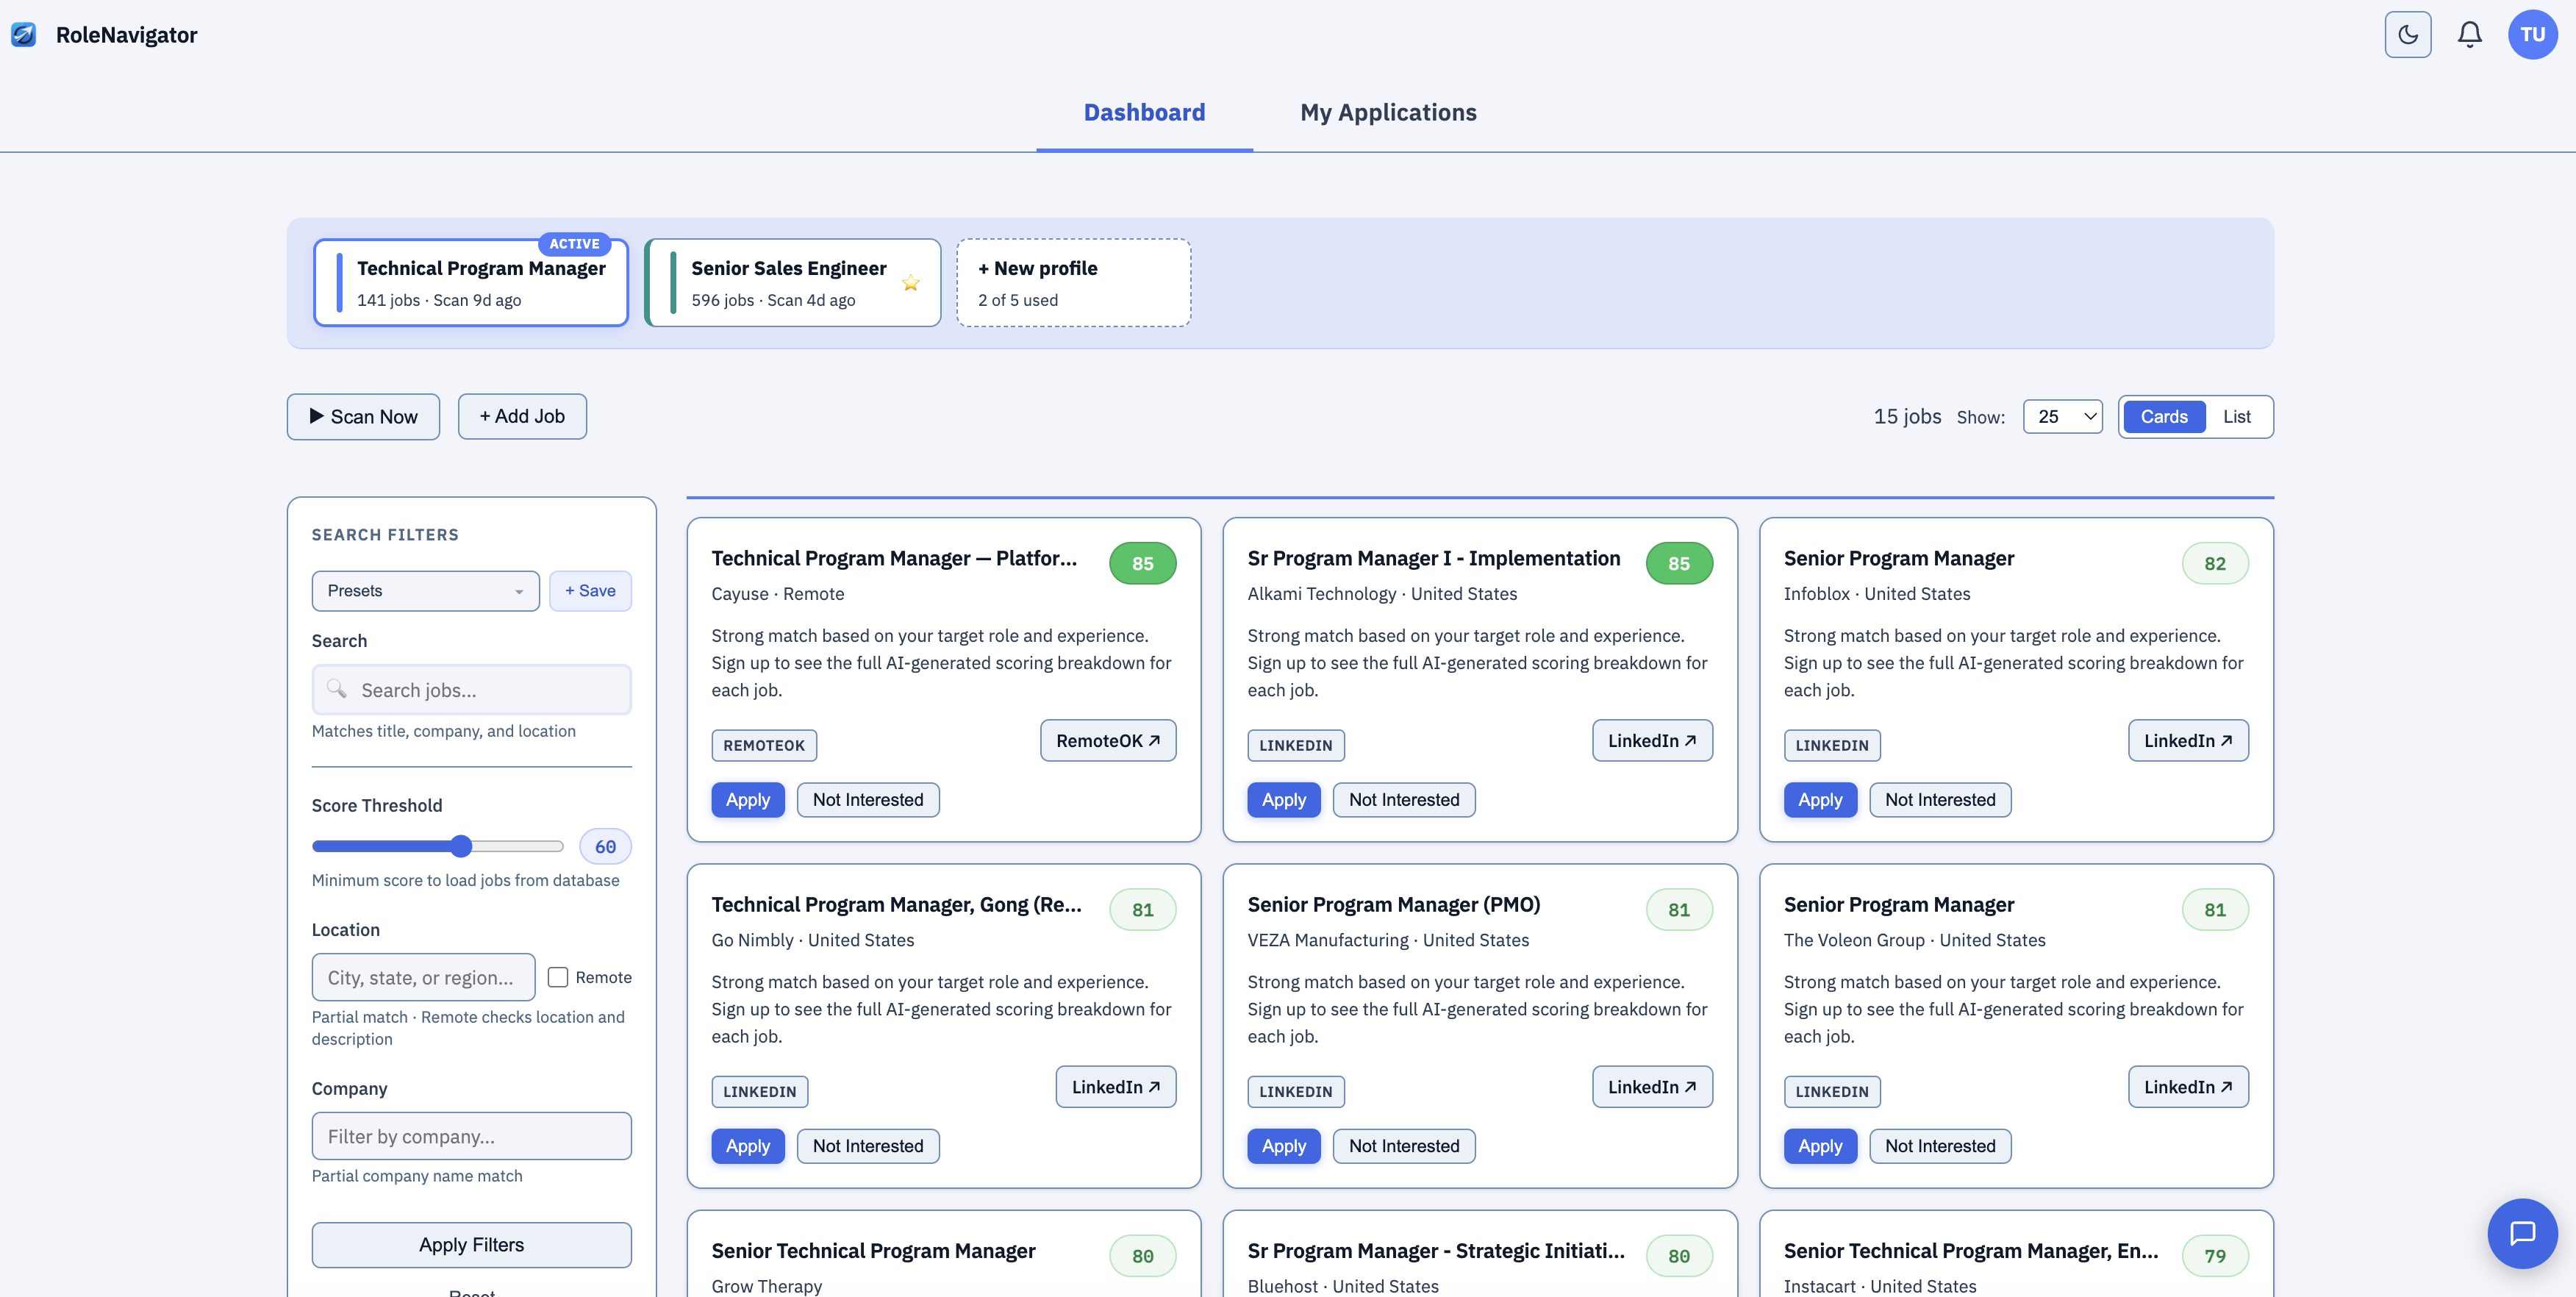Viewport: 2576px width, 1297px height.
Task: Open LinkedIn link for the Infoblox job
Action: coord(2188,740)
